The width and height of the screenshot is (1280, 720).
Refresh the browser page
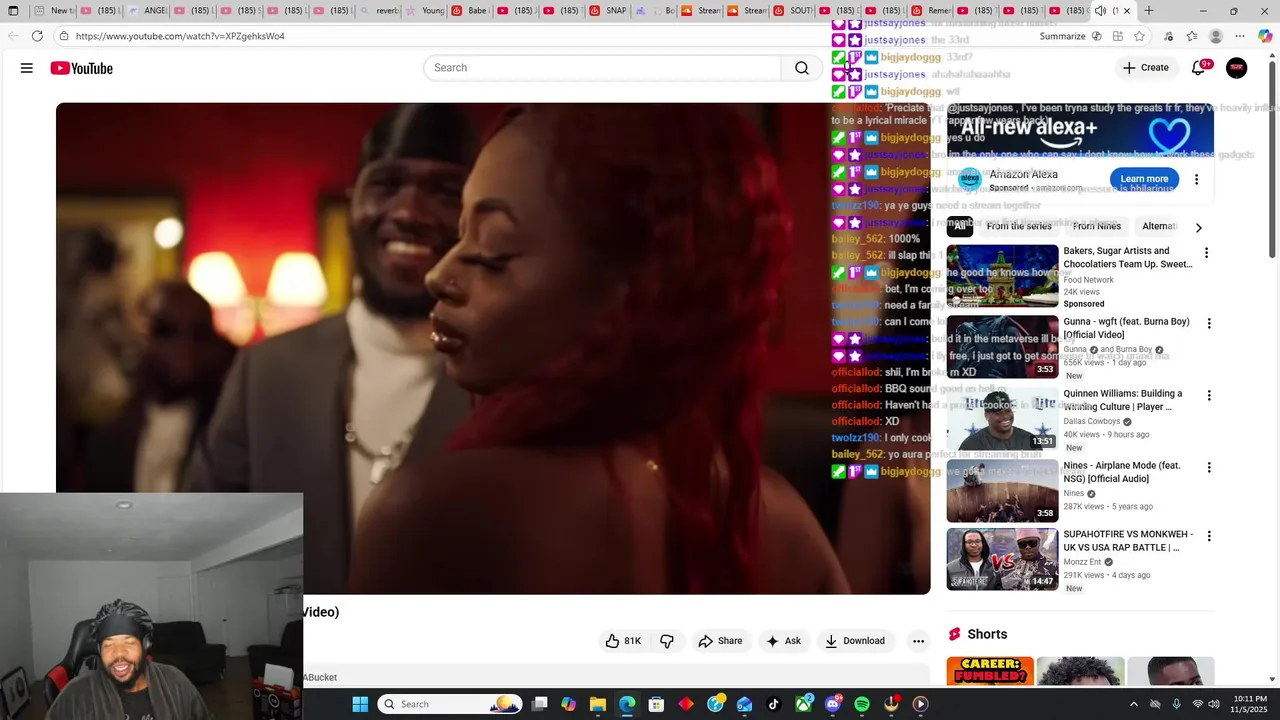(x=37, y=36)
